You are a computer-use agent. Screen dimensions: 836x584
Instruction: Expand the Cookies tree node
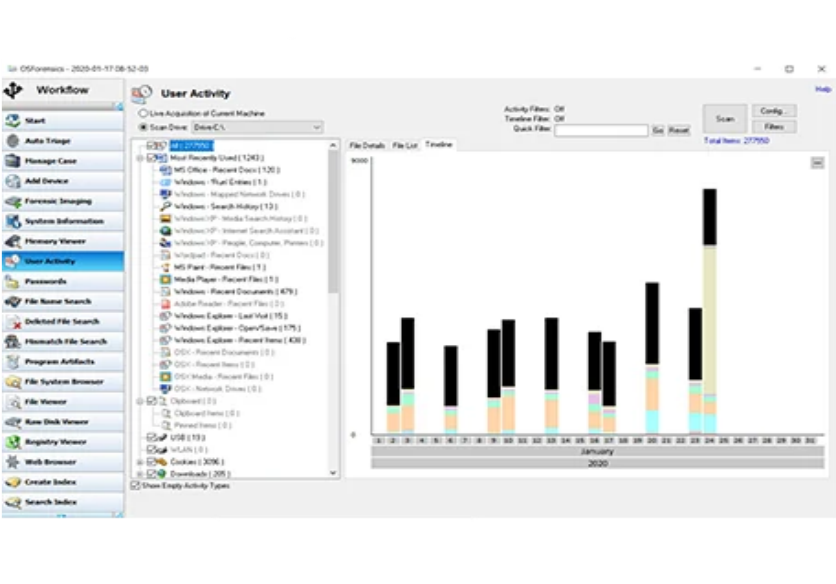coord(140,462)
